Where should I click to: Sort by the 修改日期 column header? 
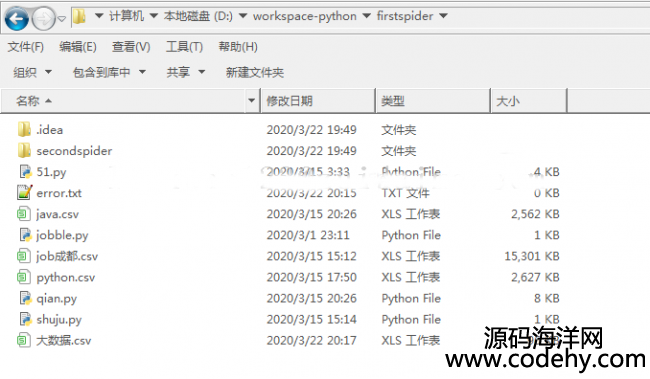pyautogui.click(x=318, y=101)
